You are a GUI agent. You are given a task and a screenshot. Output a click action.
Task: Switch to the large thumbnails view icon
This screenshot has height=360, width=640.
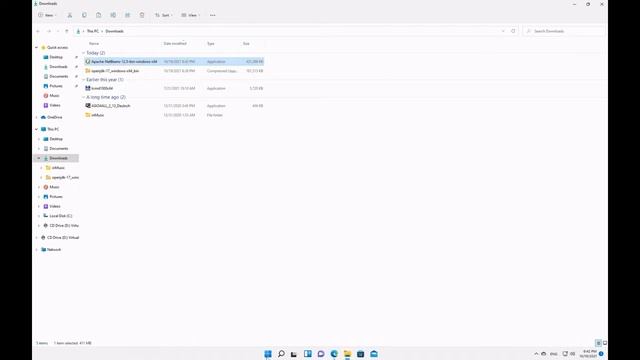point(604,343)
